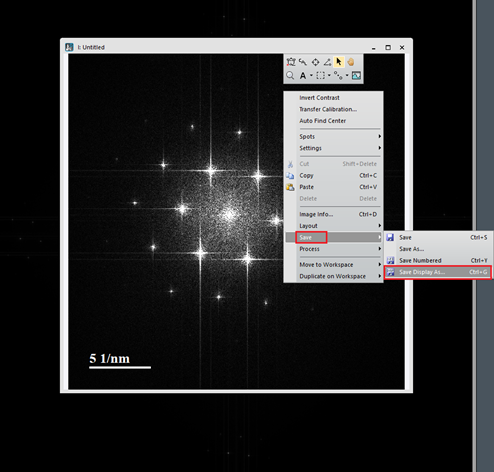494x472 pixels.
Task: Select the arrow pointer tool
Action: tap(339, 62)
